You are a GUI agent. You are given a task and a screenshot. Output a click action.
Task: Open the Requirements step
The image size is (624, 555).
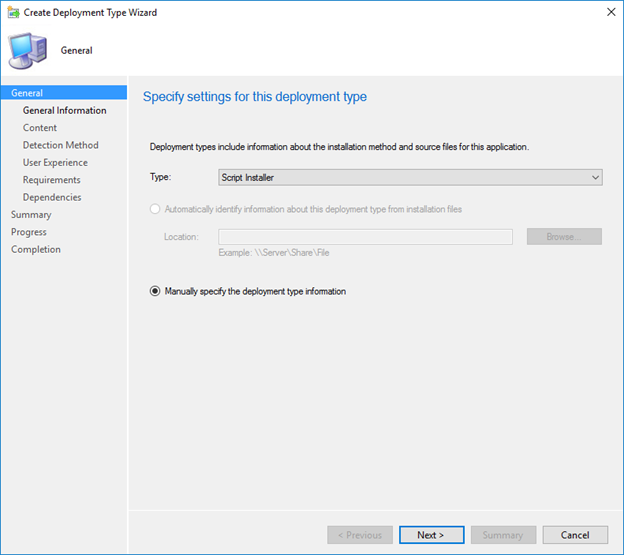click(x=51, y=180)
